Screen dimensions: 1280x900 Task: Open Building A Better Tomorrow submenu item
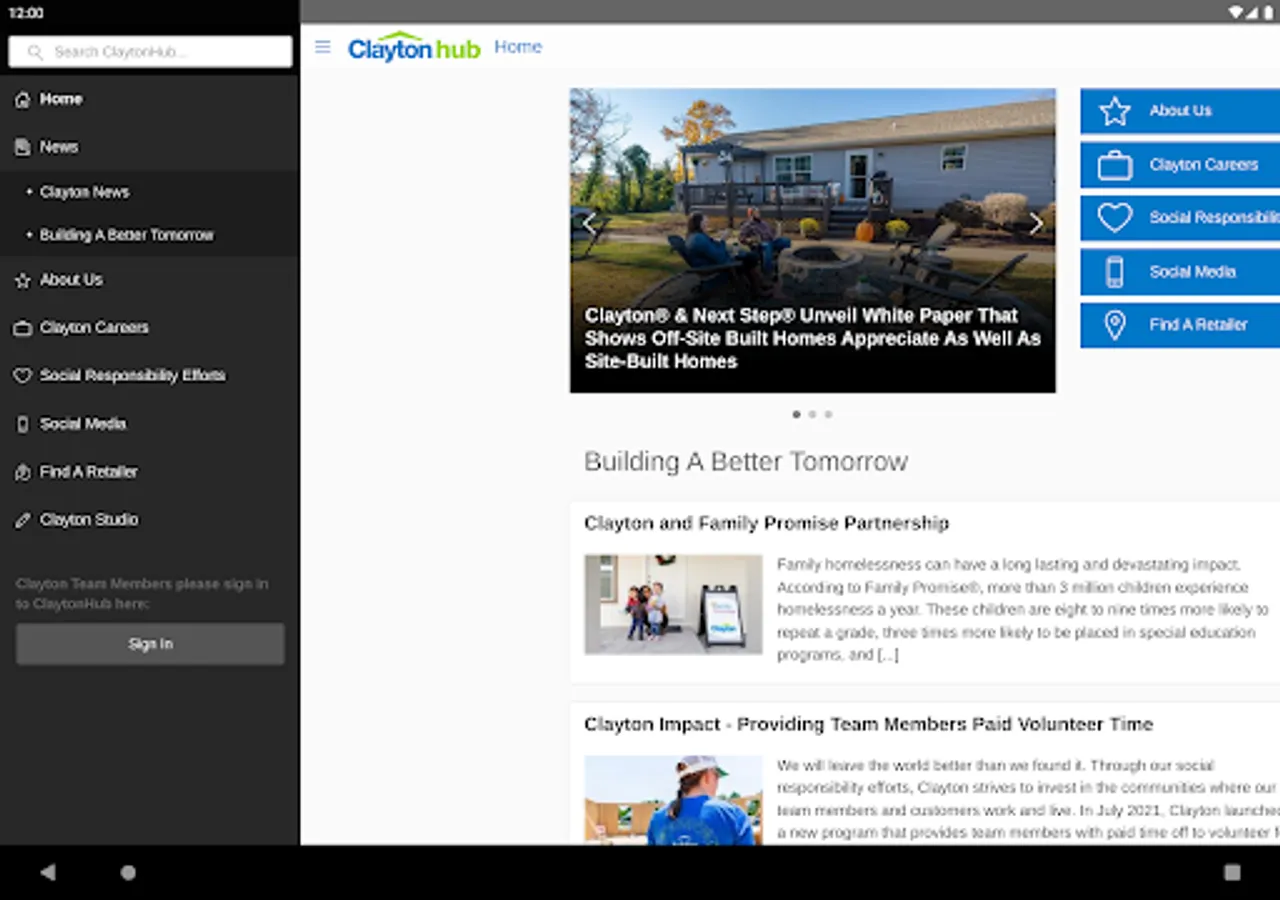tap(150, 235)
